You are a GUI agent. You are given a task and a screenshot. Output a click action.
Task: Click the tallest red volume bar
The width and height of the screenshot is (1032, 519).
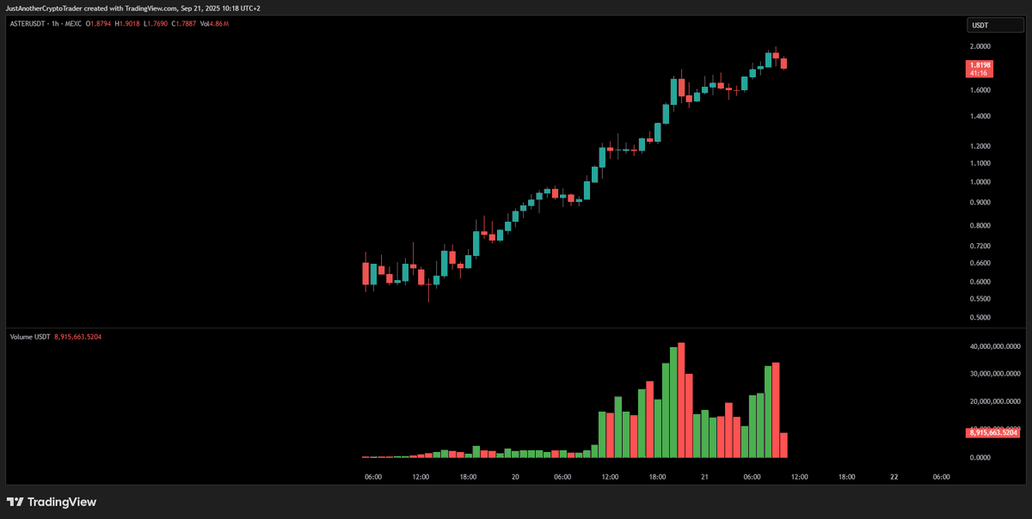pyautogui.click(x=681, y=400)
